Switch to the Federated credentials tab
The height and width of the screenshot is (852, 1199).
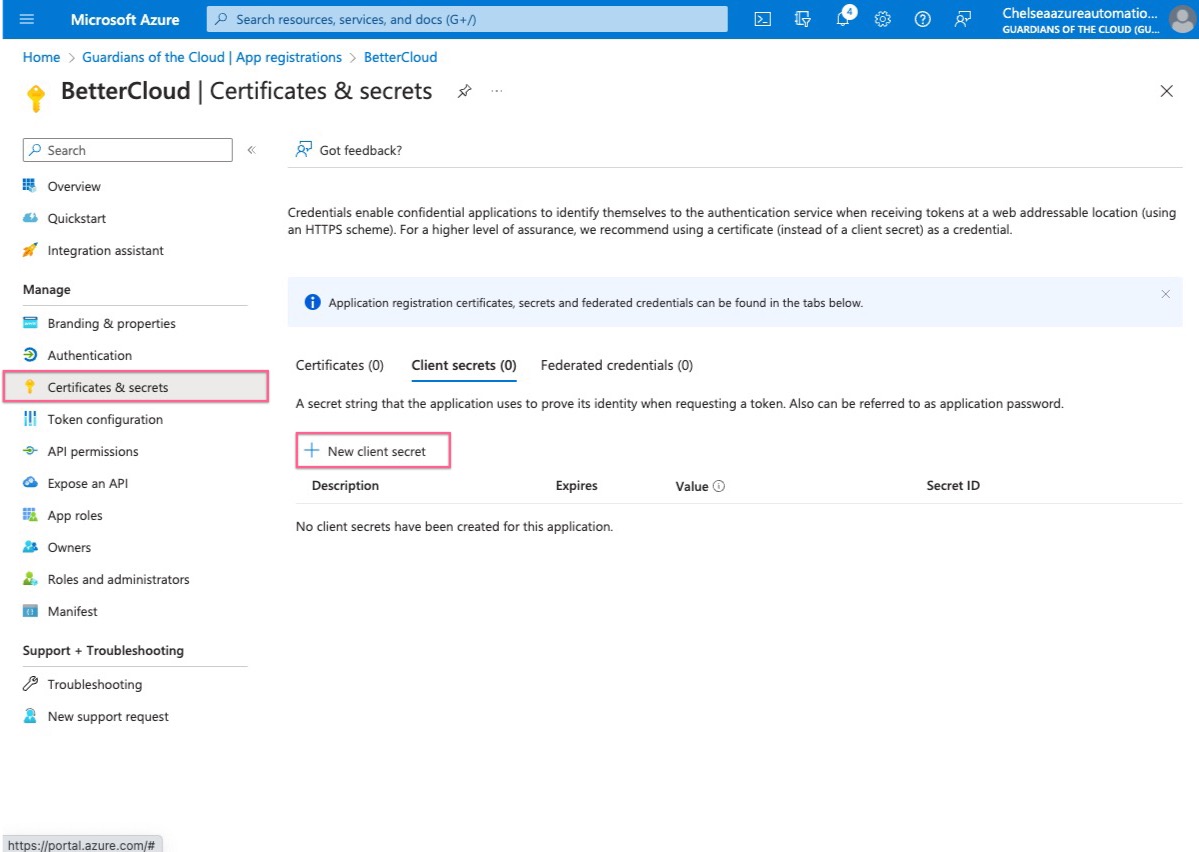(616, 365)
